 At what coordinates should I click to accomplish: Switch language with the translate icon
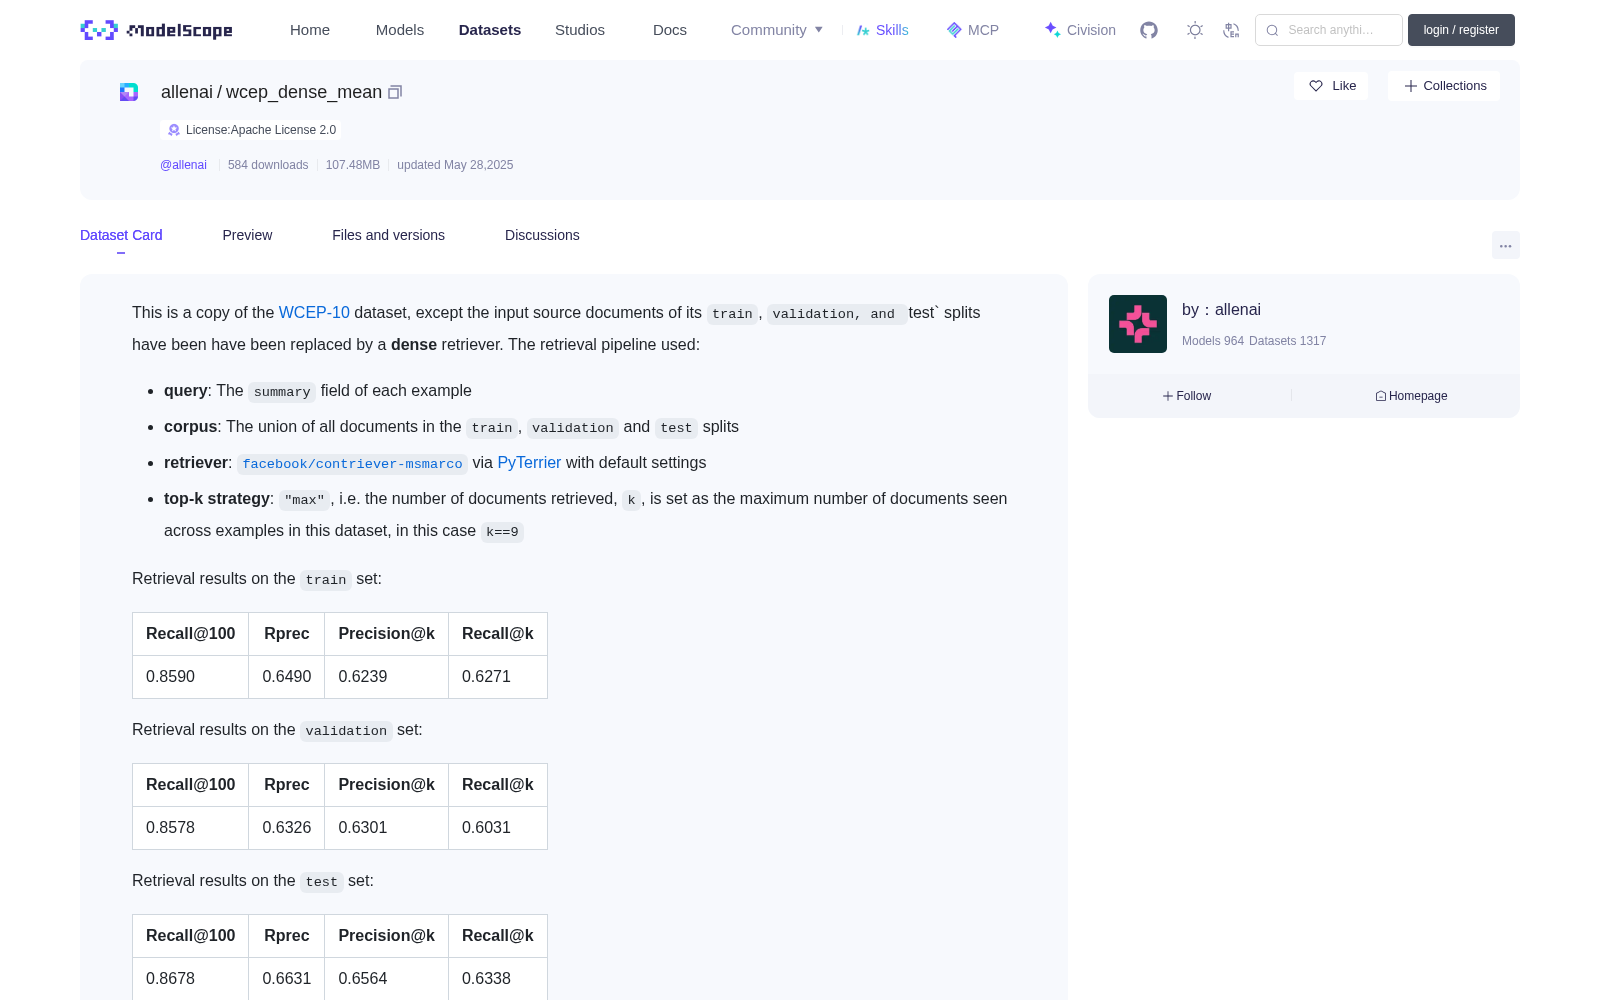[x=1232, y=30]
